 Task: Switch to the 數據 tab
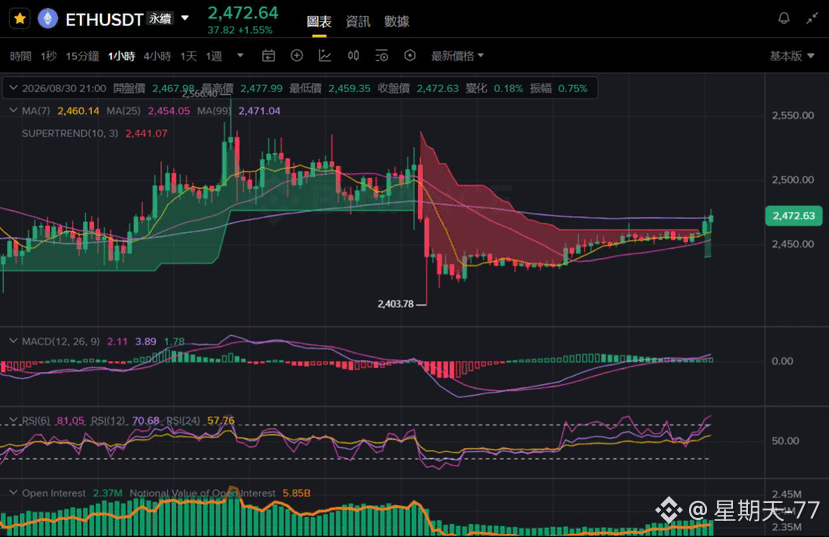397,22
